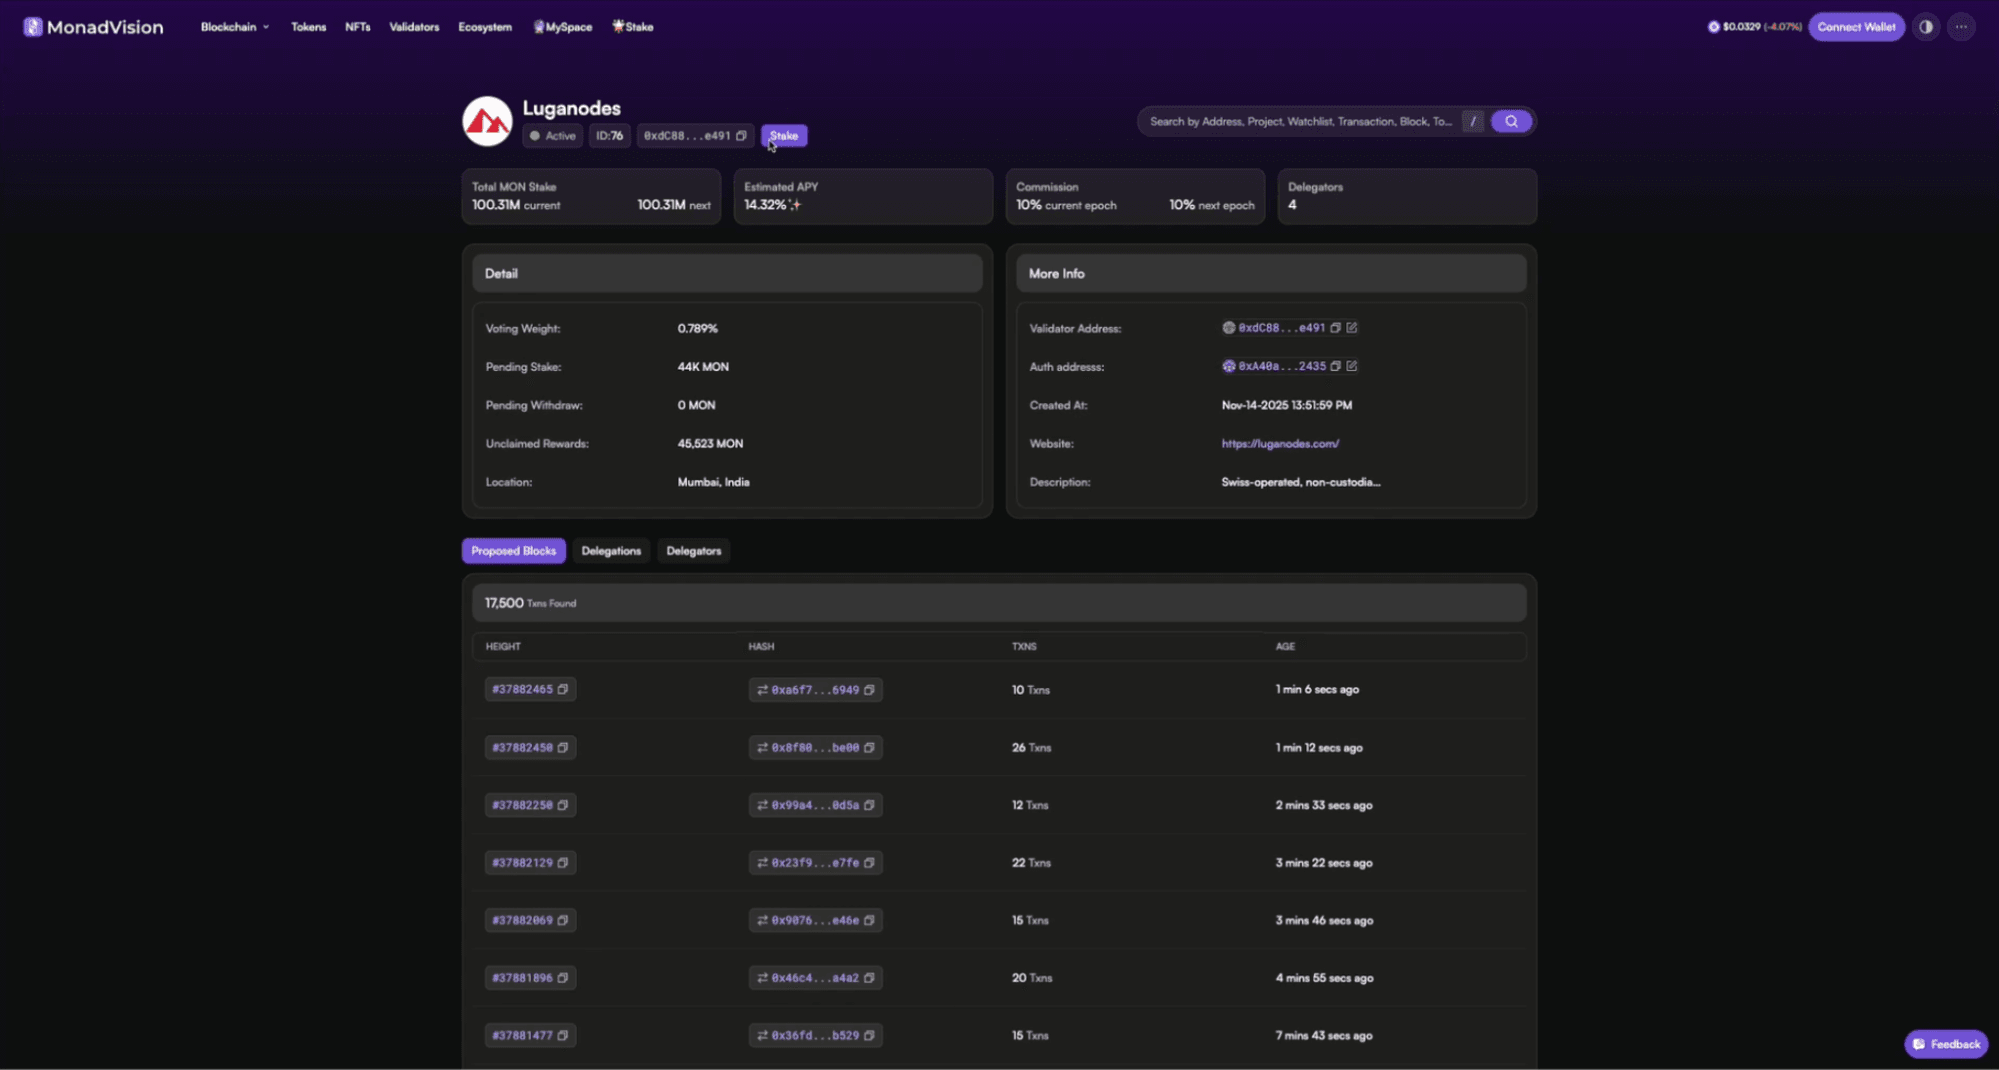1999x1070 pixels.
Task: Click the purple search magnifier button
Action: pos(1511,121)
